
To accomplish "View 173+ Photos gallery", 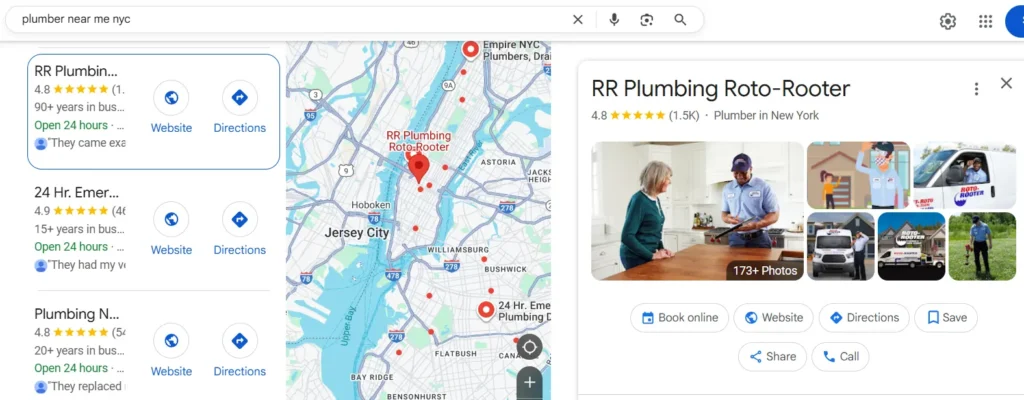I will (765, 270).
